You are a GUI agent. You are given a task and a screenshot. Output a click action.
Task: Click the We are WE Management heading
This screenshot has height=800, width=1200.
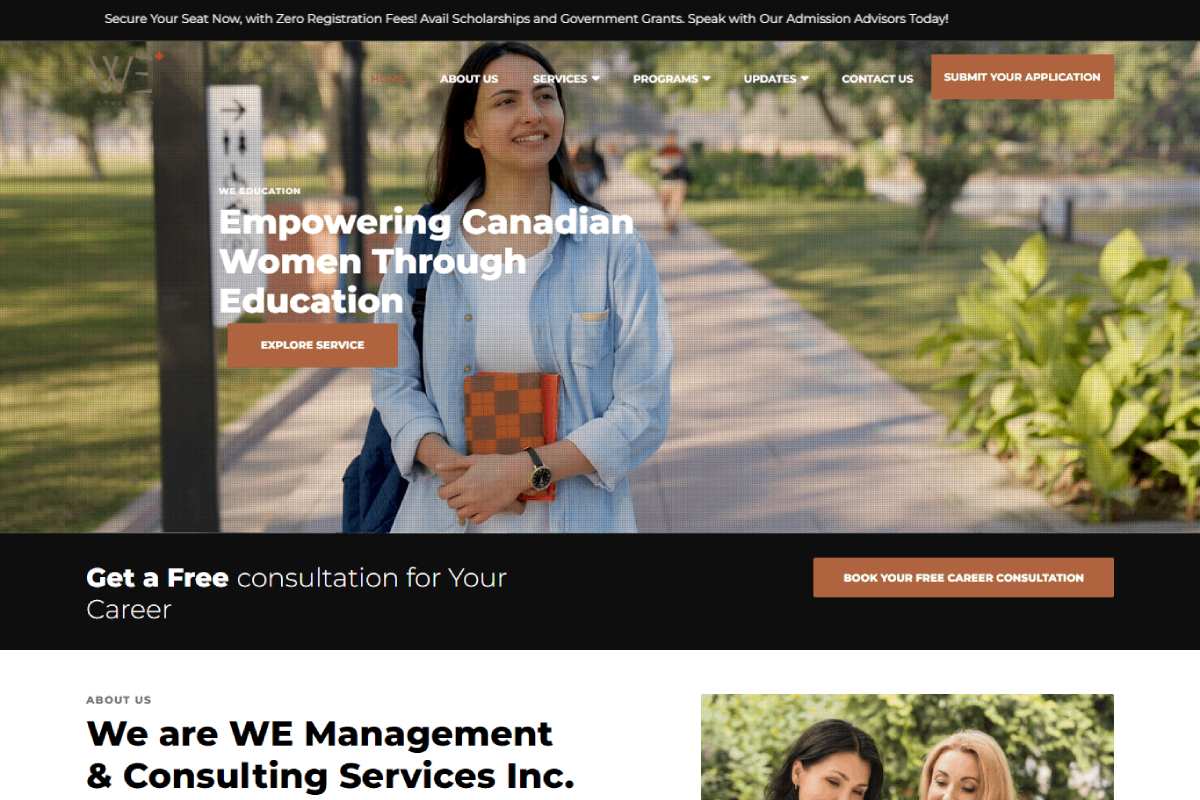coord(330,755)
